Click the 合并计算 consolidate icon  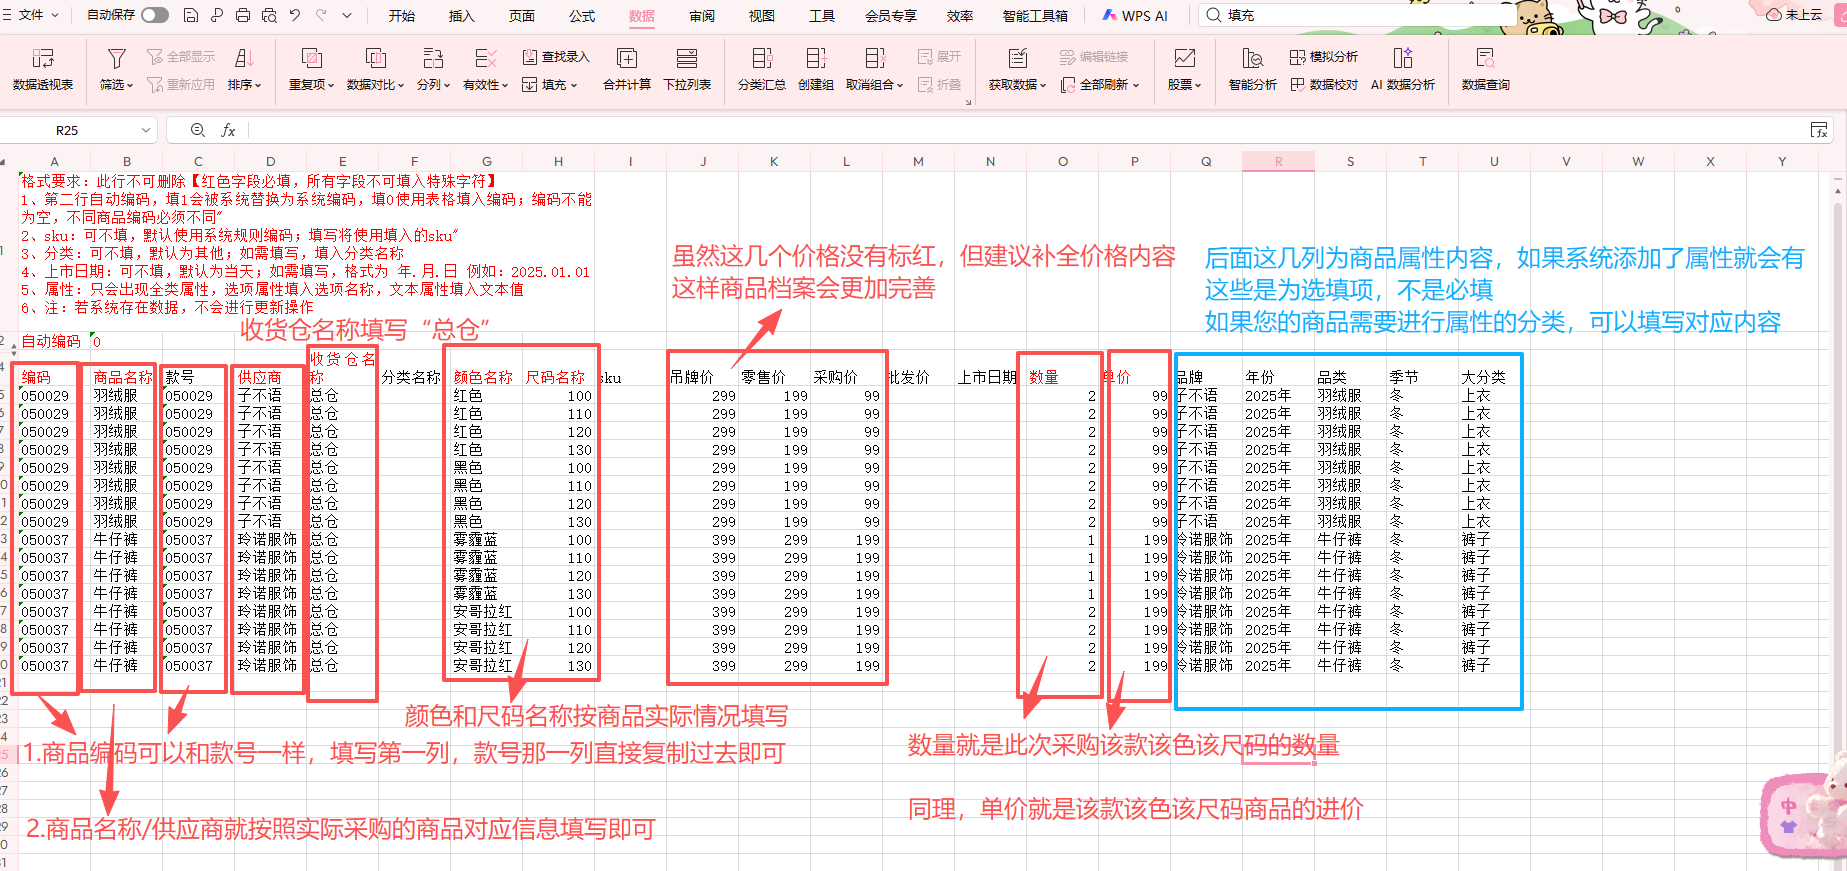(627, 69)
